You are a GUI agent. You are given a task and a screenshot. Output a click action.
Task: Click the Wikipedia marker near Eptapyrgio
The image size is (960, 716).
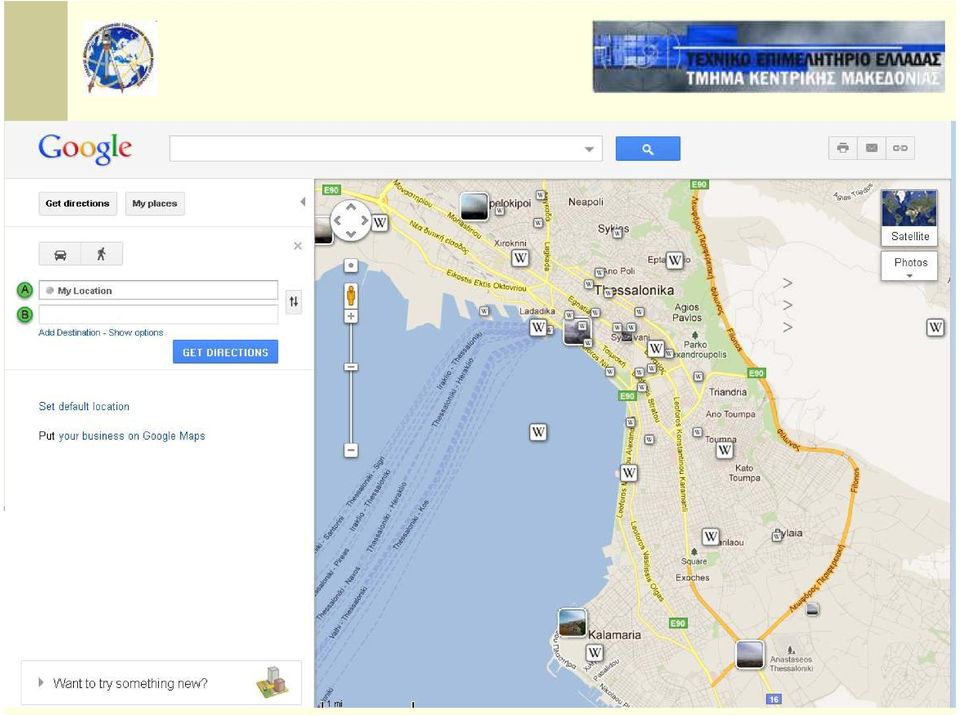coord(675,260)
